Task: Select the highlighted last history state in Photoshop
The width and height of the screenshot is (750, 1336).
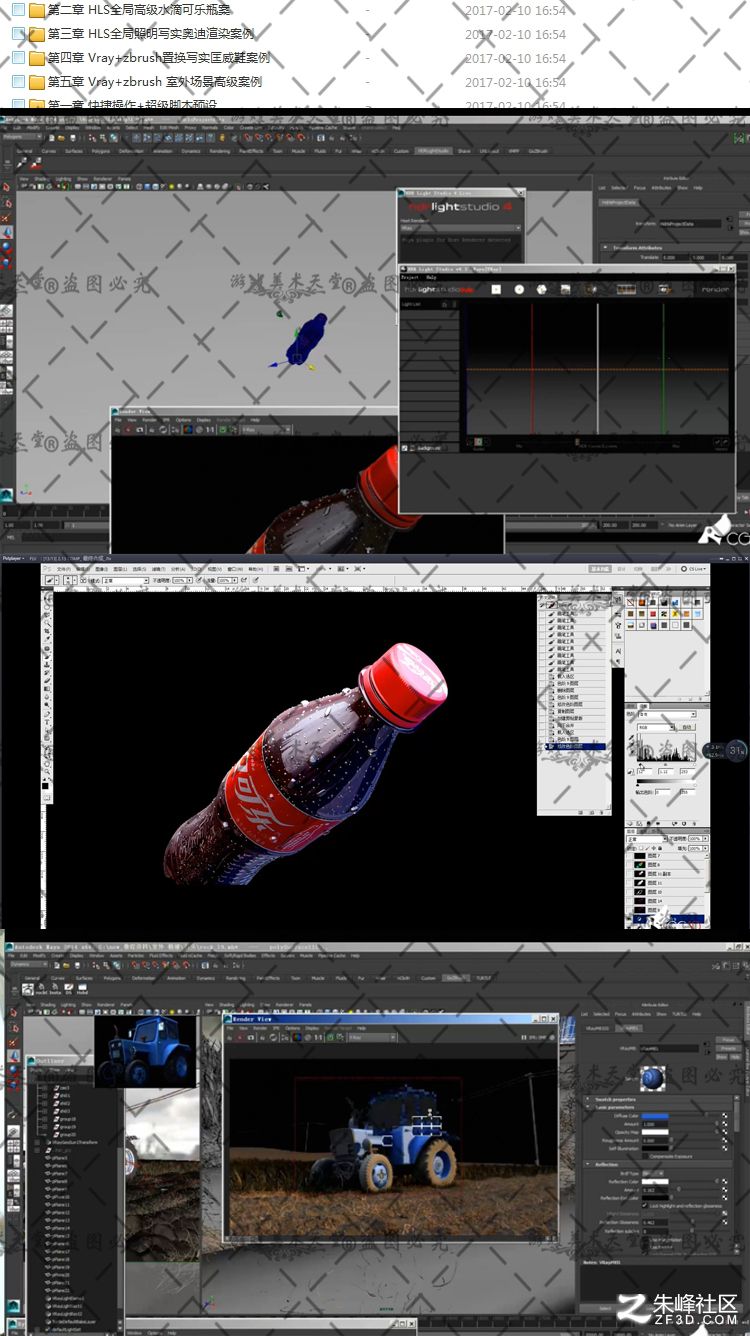Action: point(573,747)
